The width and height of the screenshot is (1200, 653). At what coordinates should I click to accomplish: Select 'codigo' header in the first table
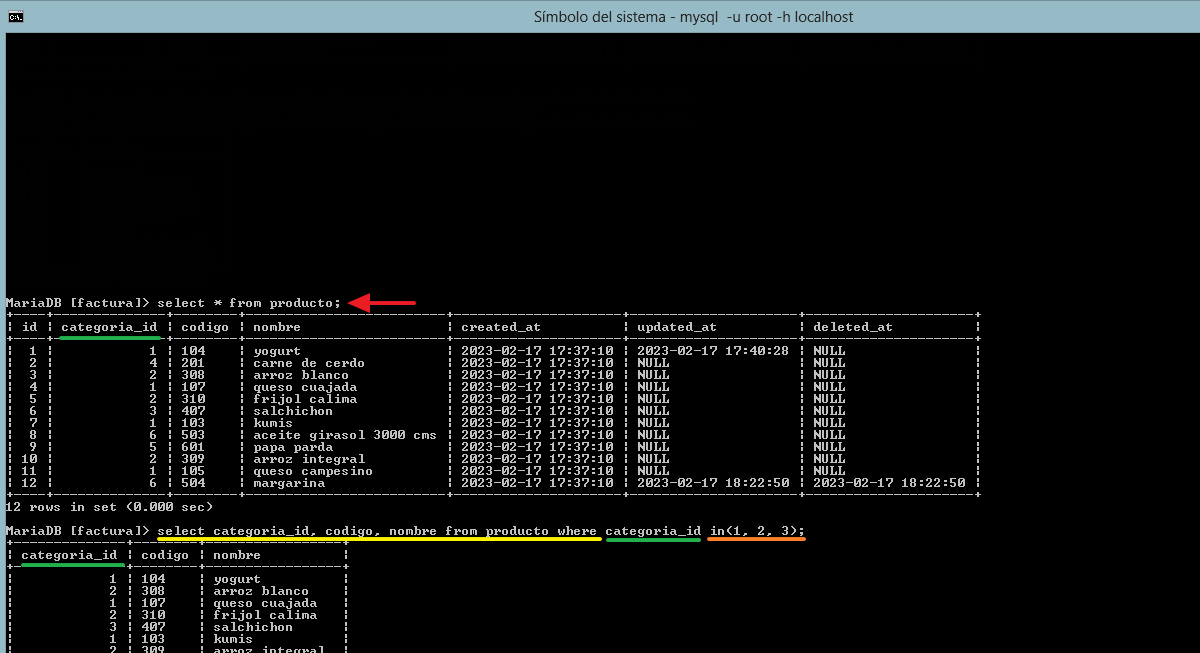(205, 327)
